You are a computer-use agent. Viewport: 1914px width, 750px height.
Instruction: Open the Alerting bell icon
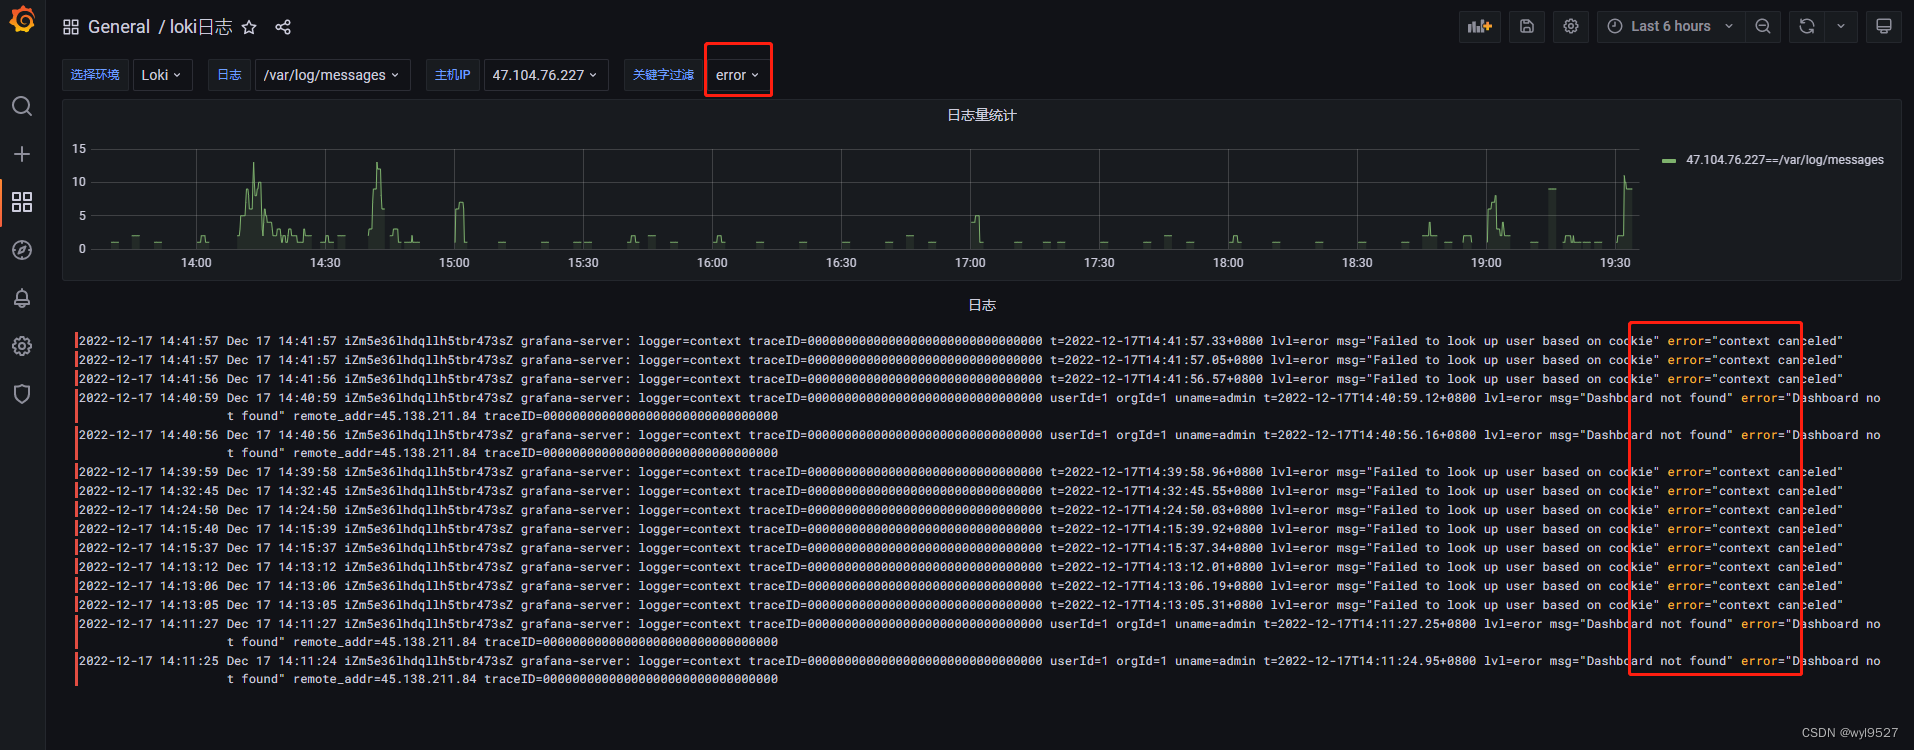pyautogui.click(x=22, y=298)
